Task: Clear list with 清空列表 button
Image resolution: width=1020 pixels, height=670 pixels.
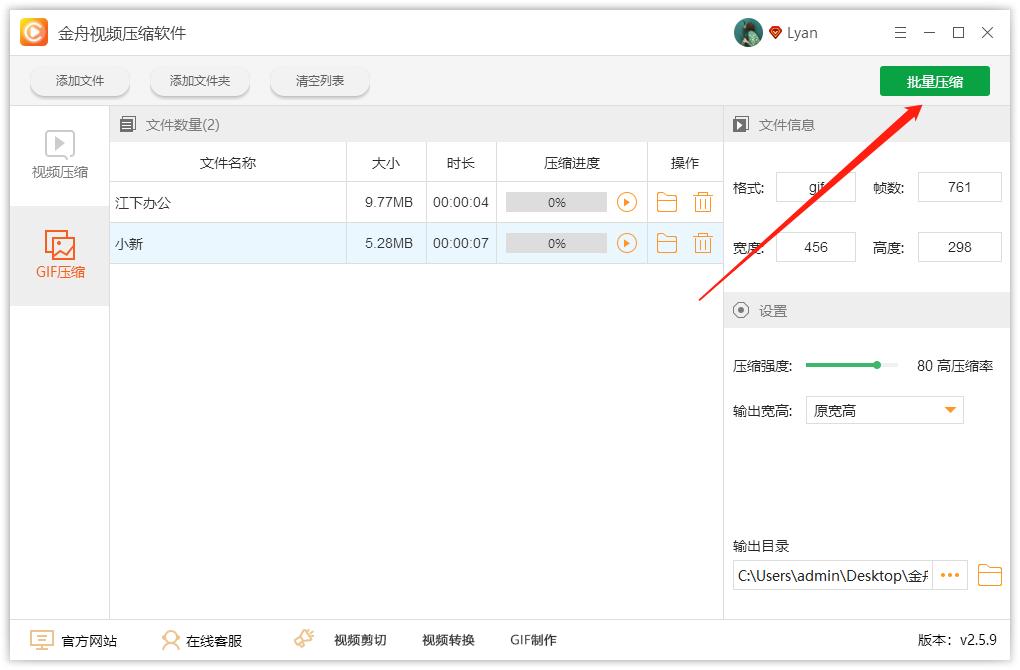Action: 320,81
